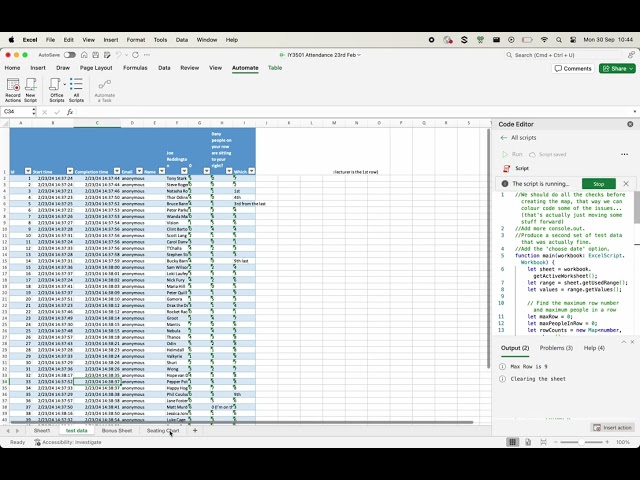Open the Email column filter dropdown
This screenshot has height=480, width=640.
pos(139,171)
